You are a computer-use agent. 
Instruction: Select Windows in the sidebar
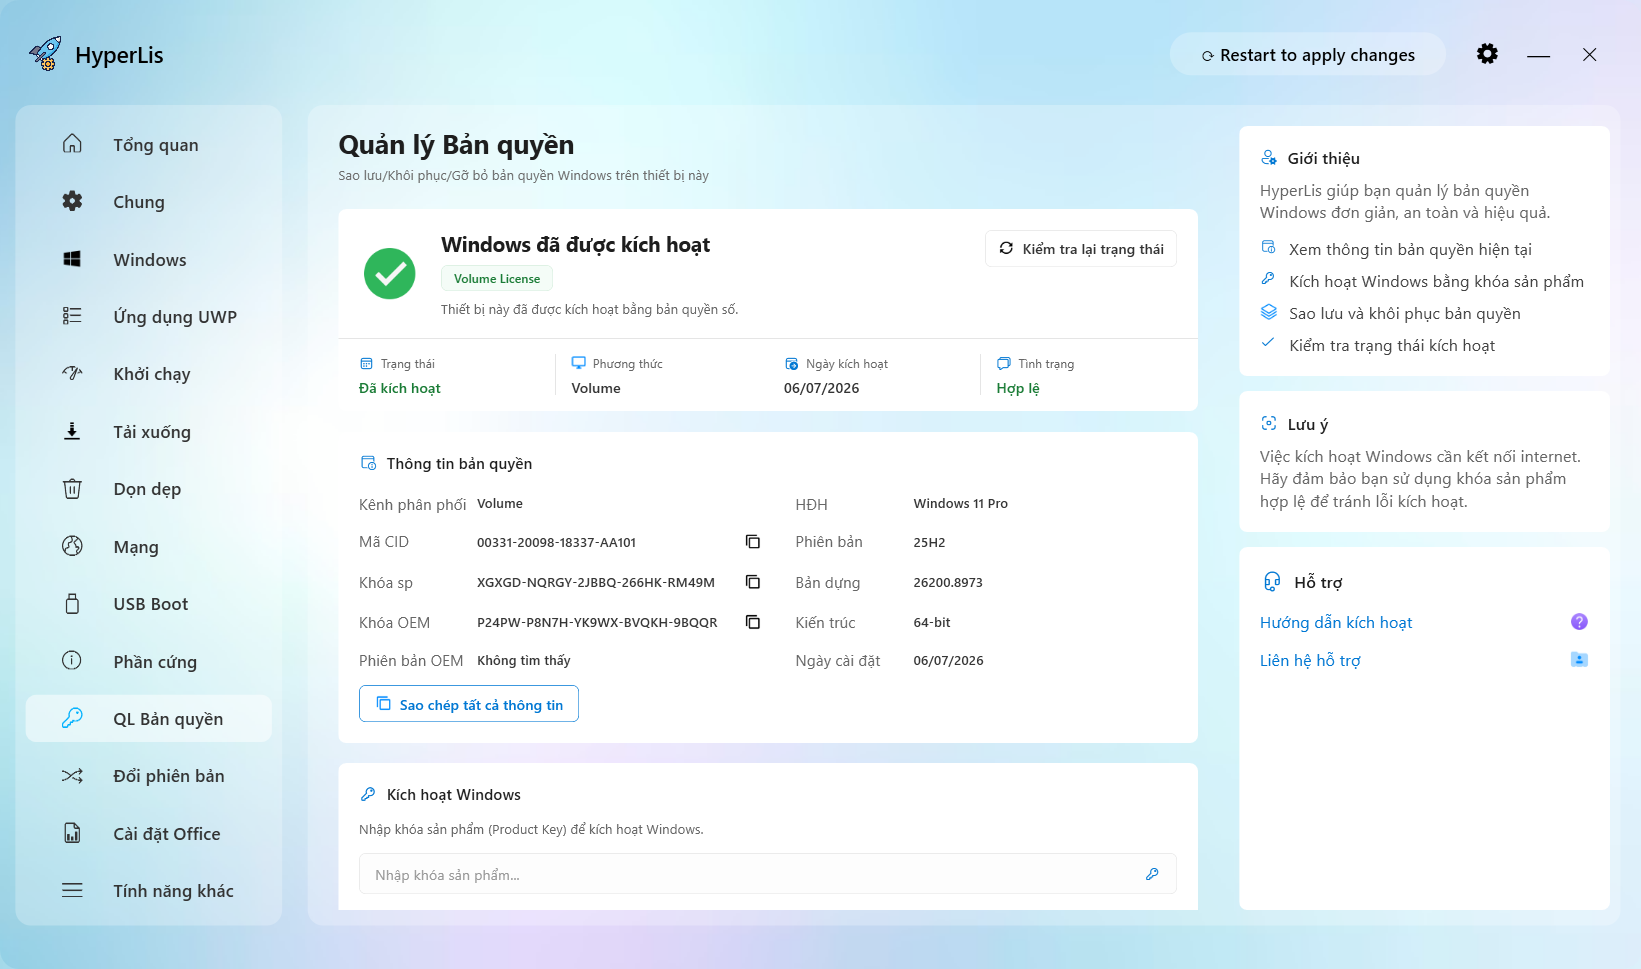point(149,259)
